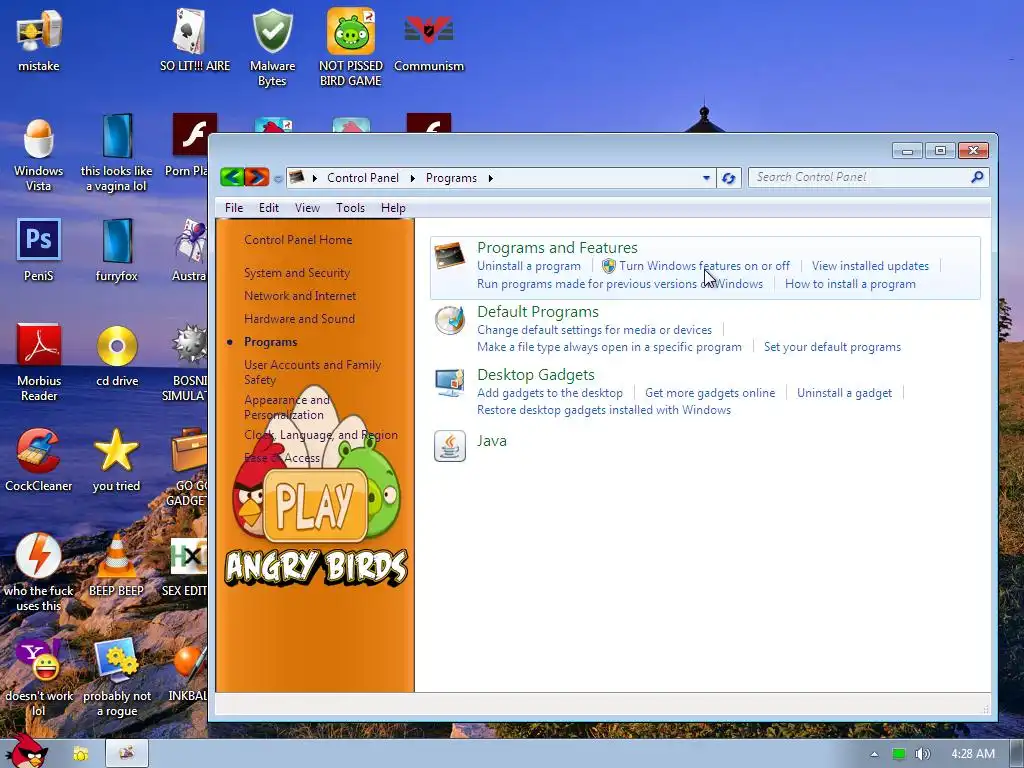The height and width of the screenshot is (768, 1024).
Task: Click Add gadgets to the desktop
Action: pyautogui.click(x=549, y=392)
